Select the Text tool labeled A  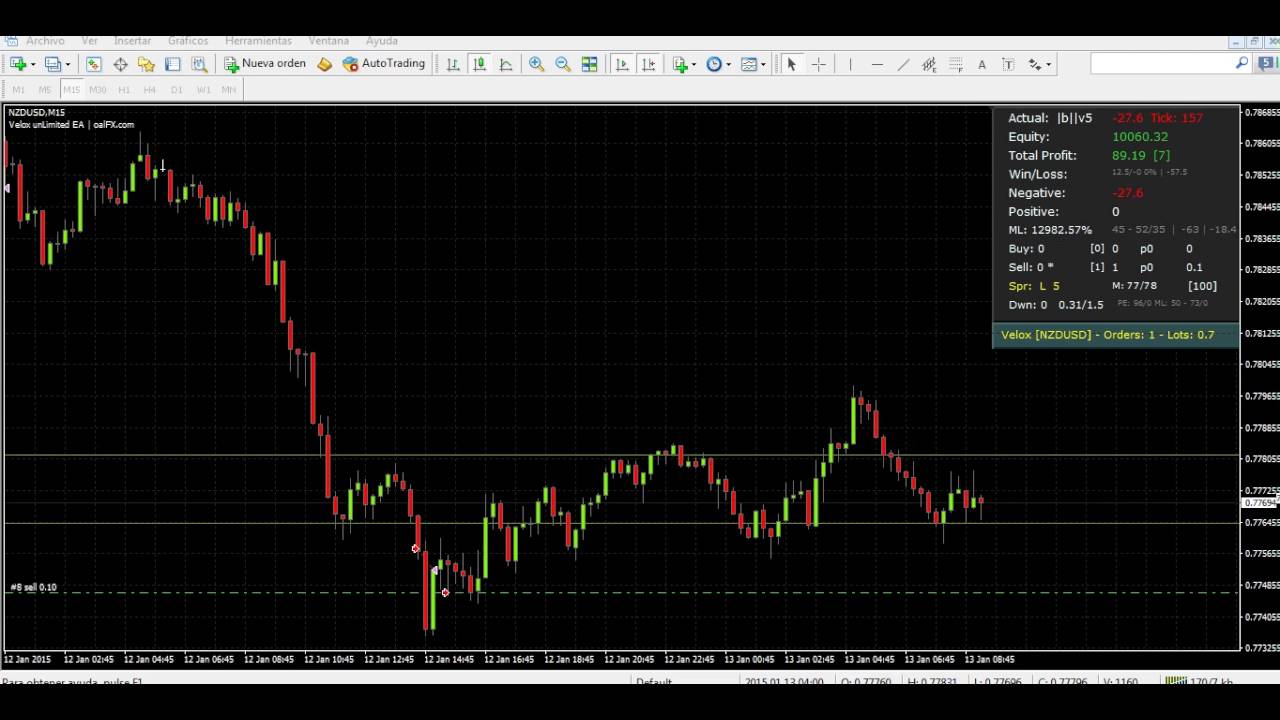(982, 64)
